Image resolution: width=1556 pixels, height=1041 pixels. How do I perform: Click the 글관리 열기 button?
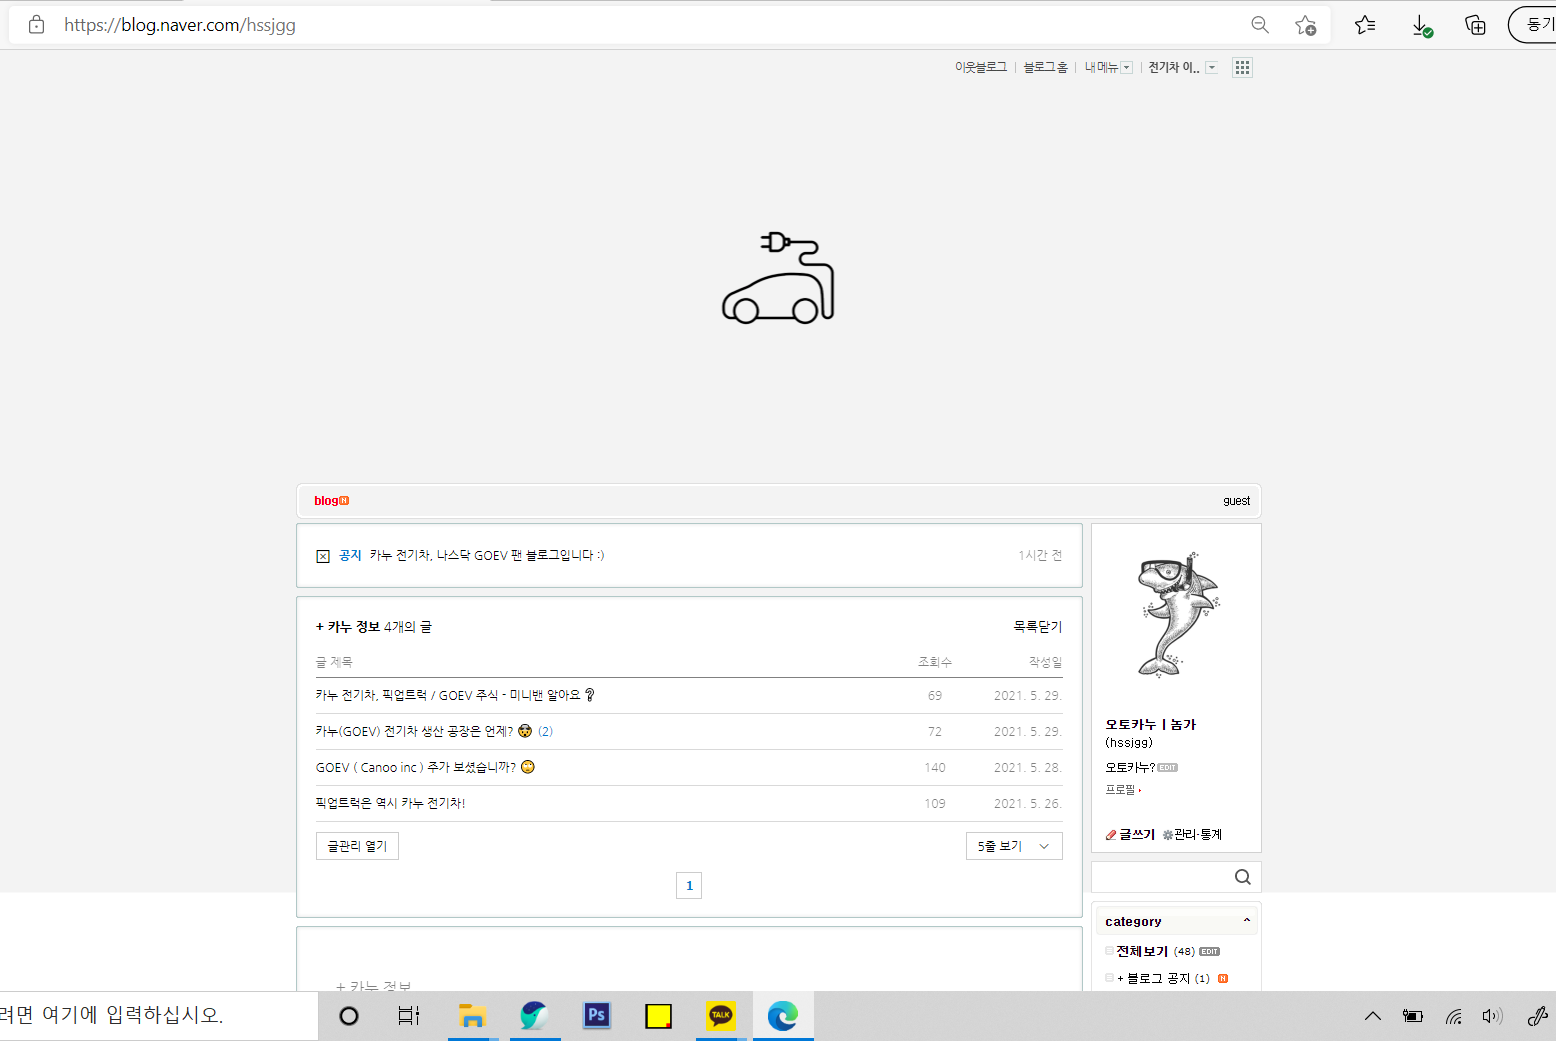click(x=357, y=846)
